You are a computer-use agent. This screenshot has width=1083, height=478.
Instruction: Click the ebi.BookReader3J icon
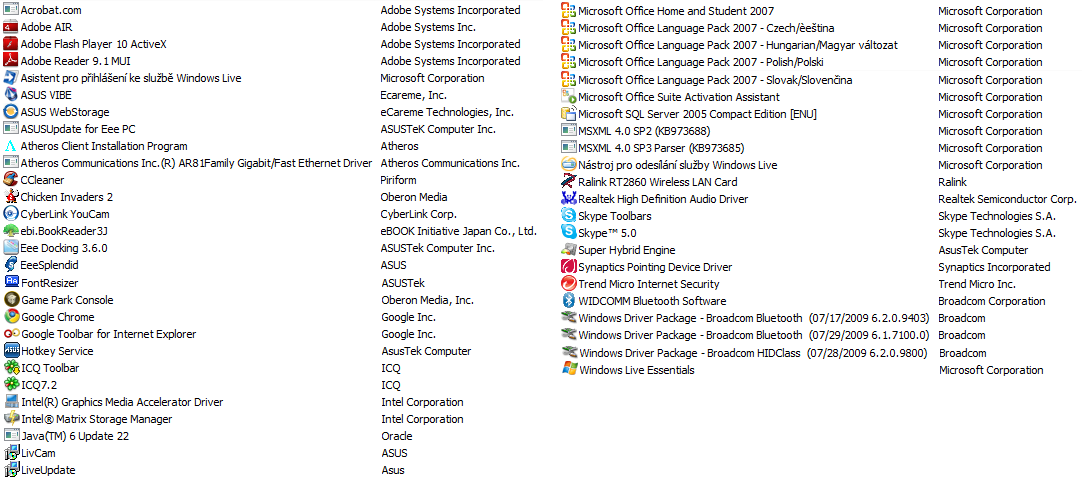coord(10,231)
